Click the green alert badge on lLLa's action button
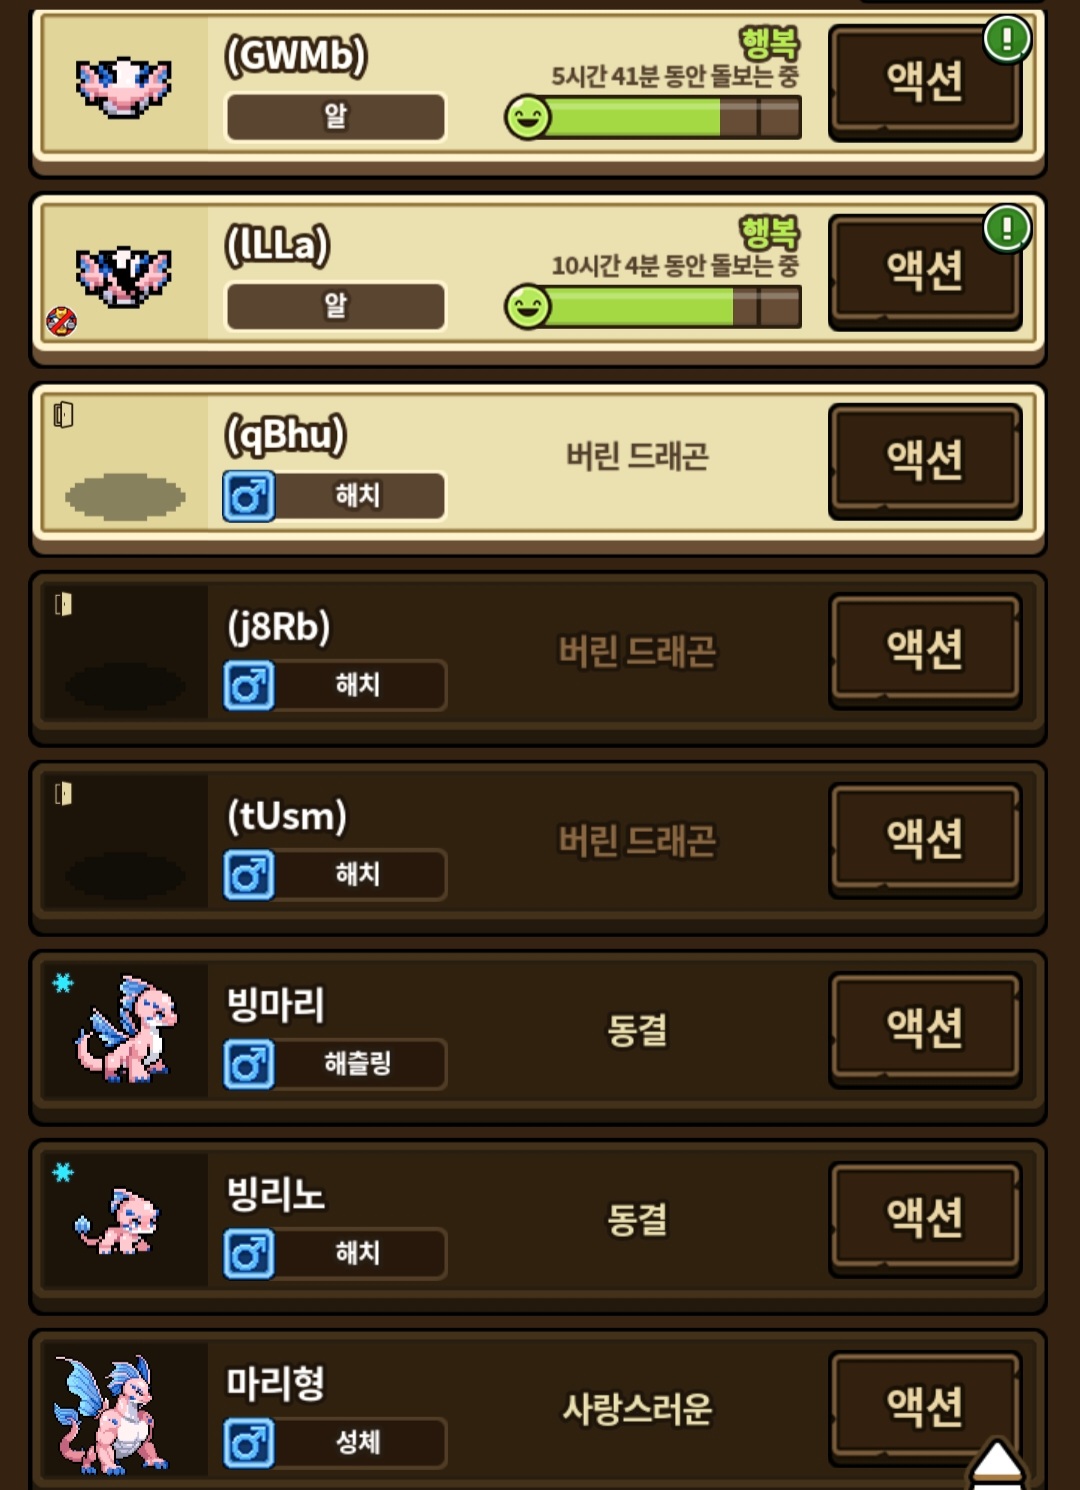This screenshot has height=1490, width=1080. 1007,229
